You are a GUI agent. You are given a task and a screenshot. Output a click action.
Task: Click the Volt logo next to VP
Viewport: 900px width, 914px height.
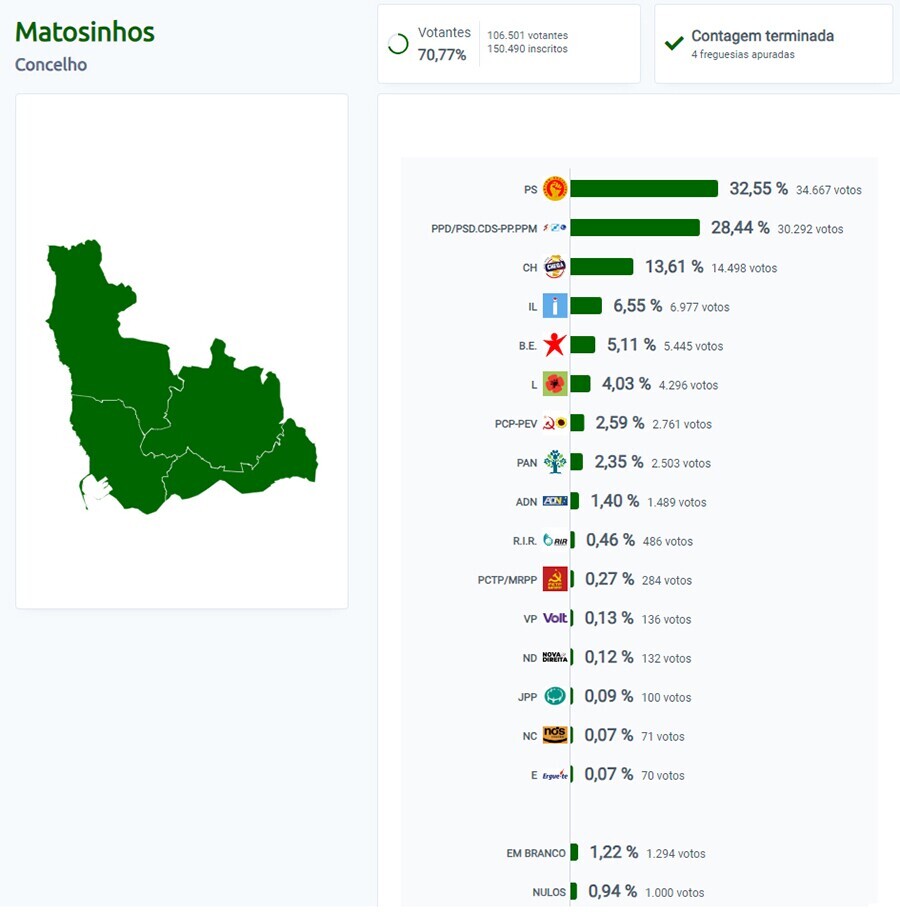point(556,619)
